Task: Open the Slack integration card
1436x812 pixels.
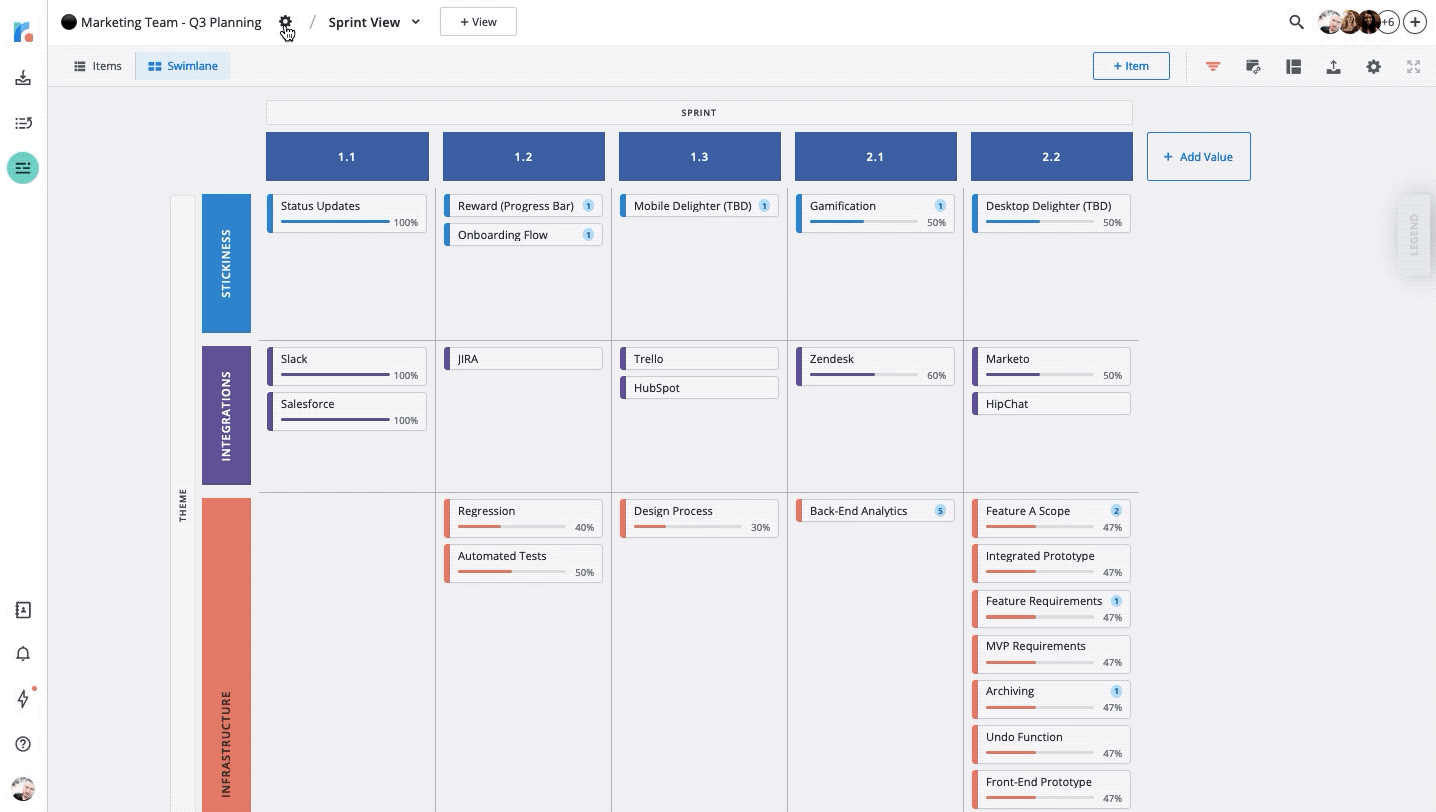Action: tap(347, 366)
